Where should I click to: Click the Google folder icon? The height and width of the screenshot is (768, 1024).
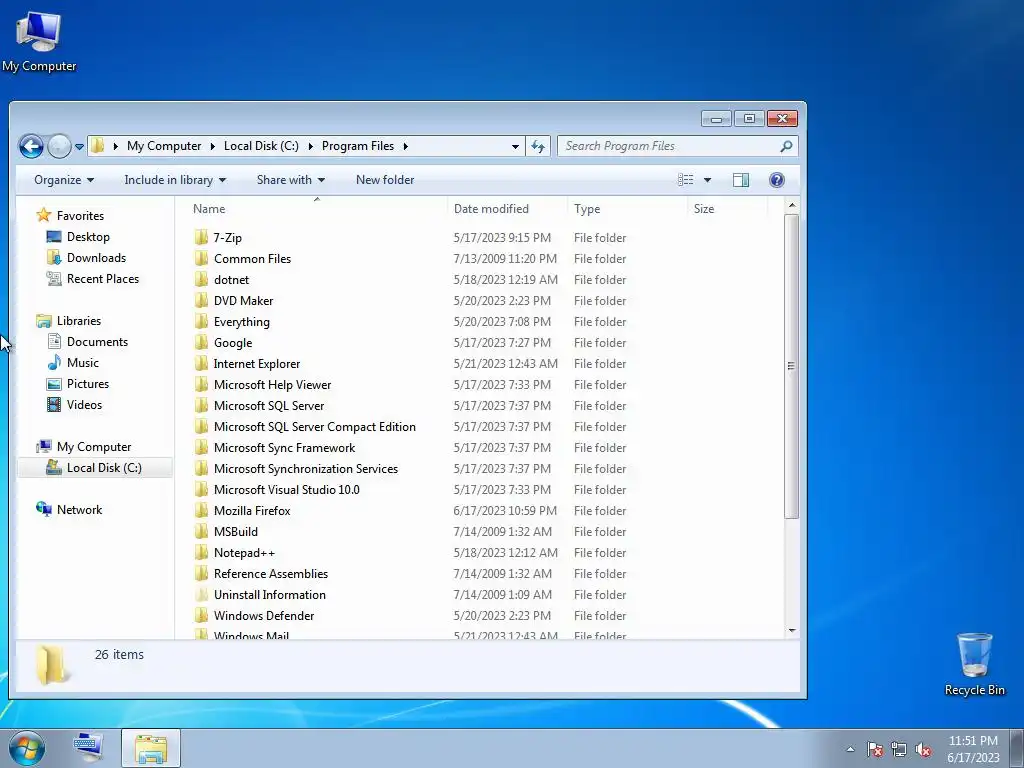[201, 343]
